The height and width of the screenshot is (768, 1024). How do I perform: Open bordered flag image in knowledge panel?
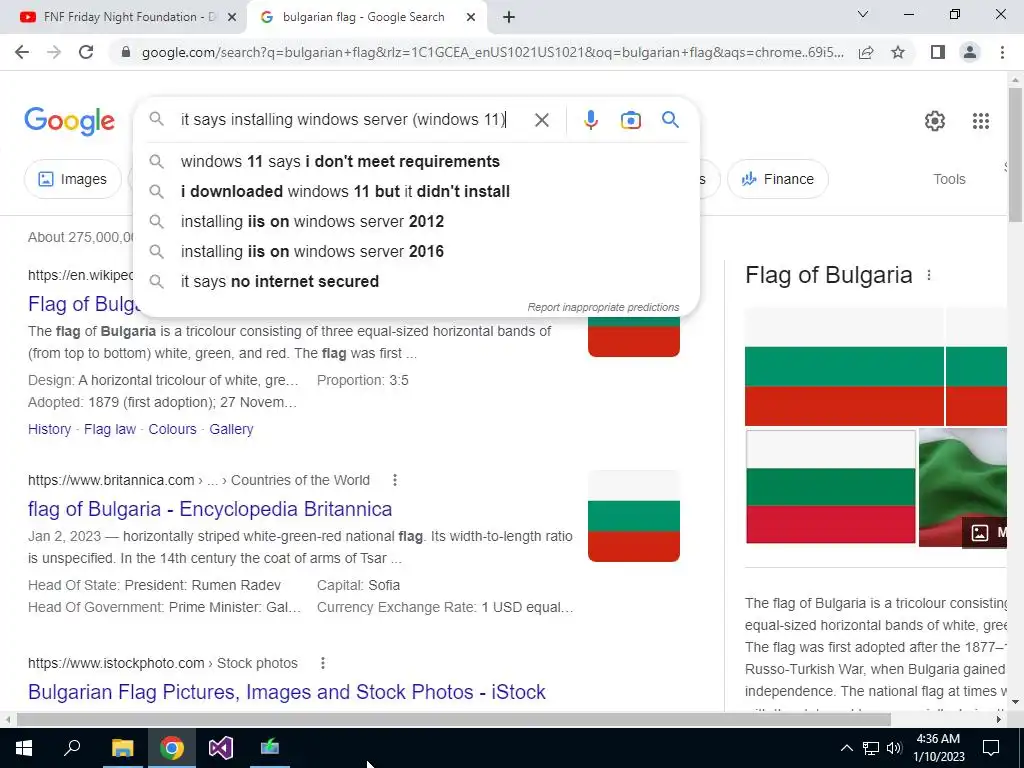pos(830,487)
